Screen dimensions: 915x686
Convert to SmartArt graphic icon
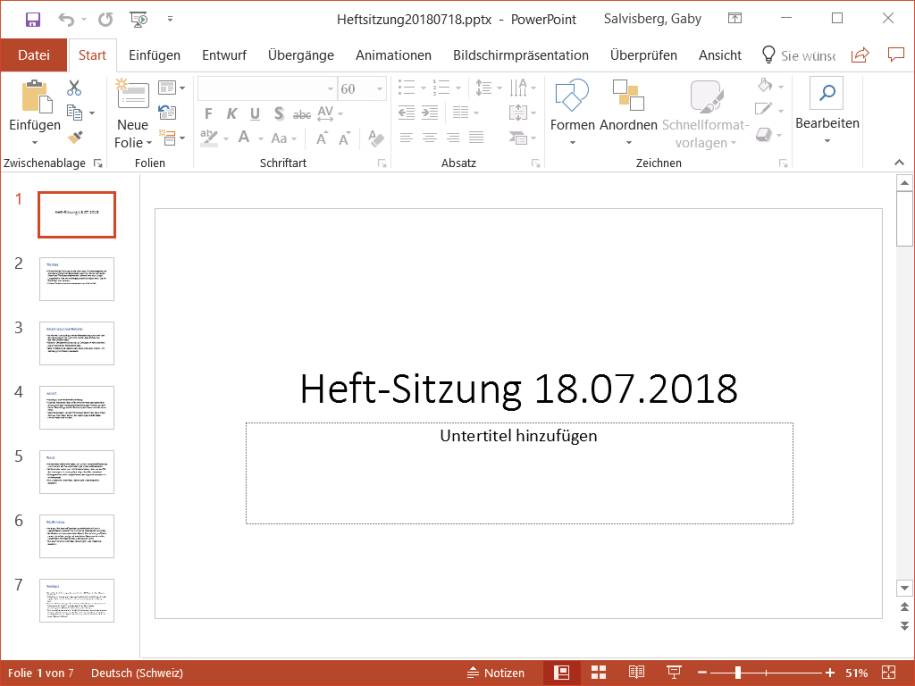point(522,138)
